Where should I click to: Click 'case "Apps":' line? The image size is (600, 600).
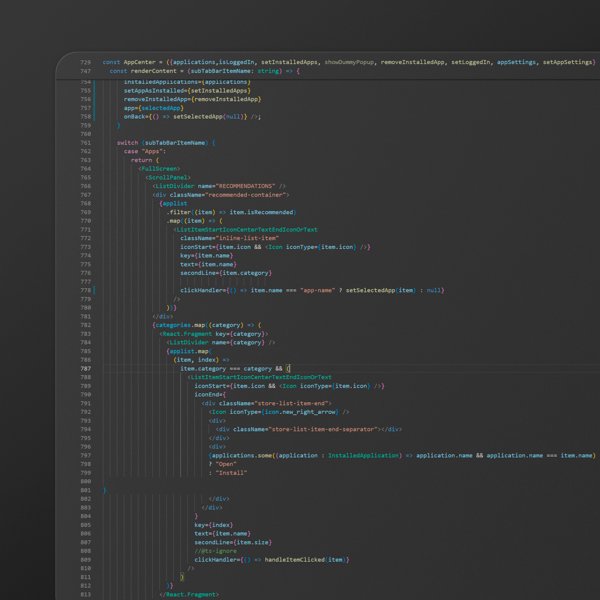pos(145,152)
